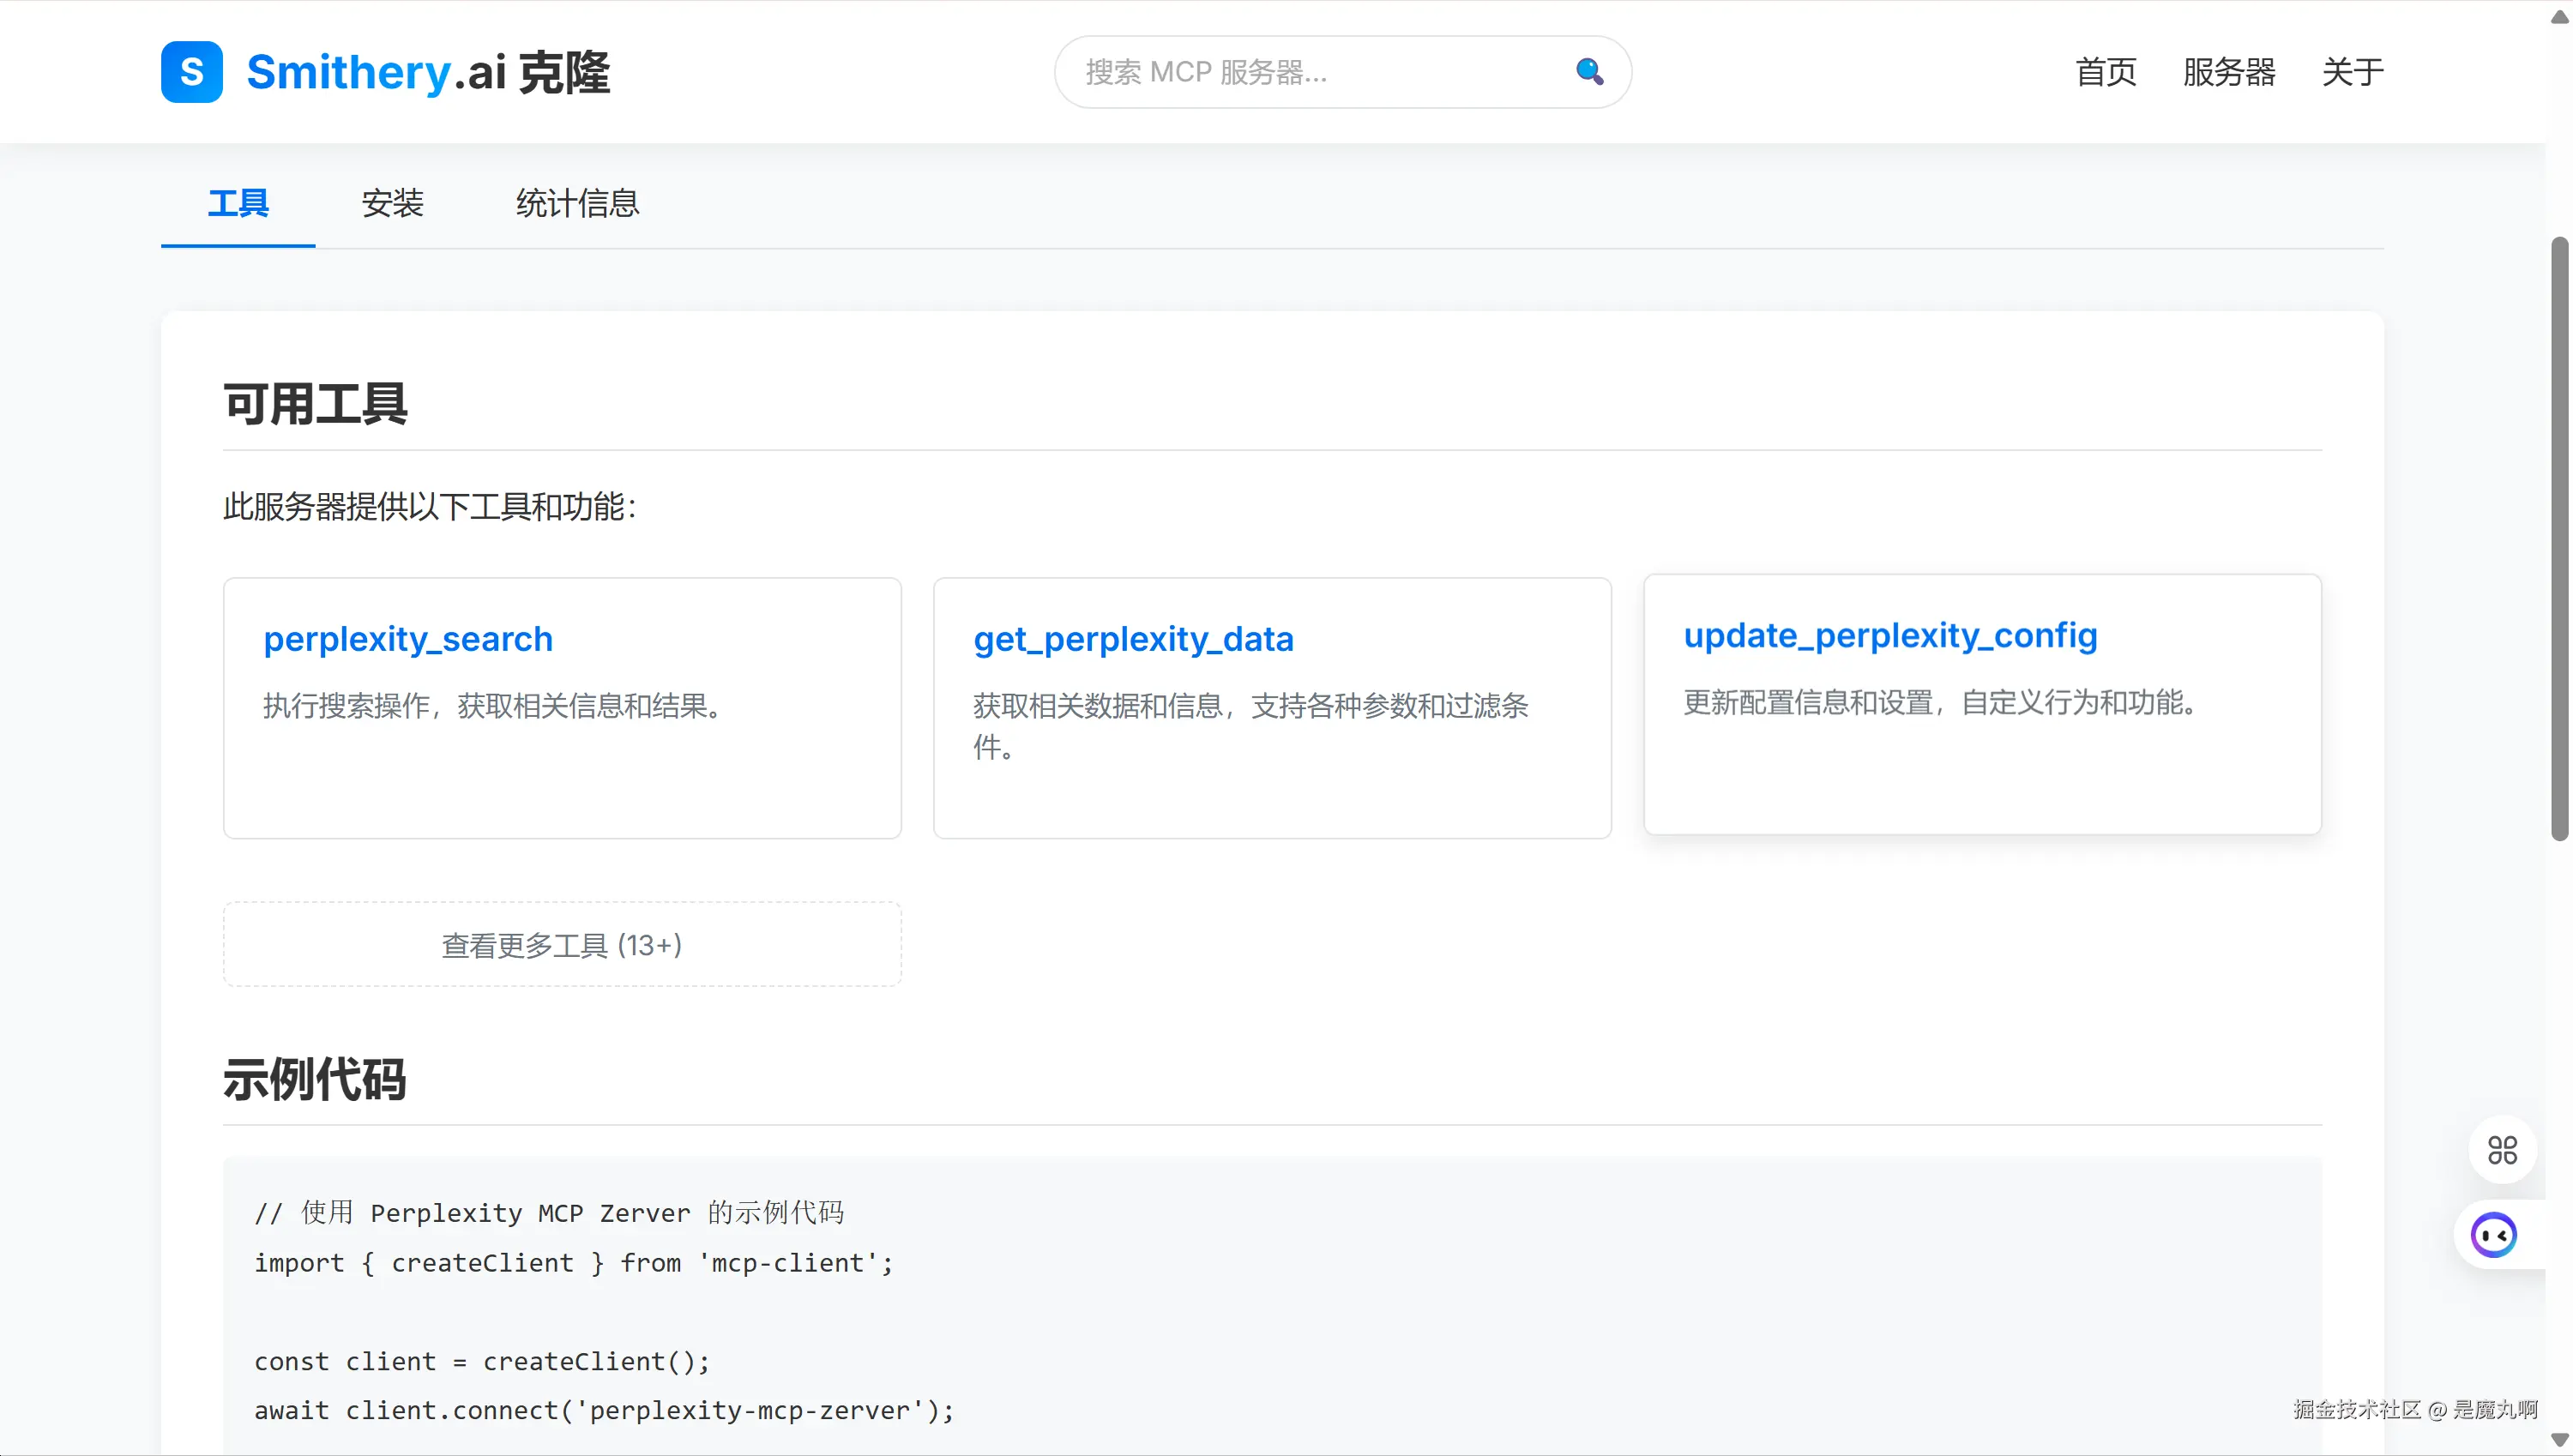
Task: Switch to the 统计信息 tab
Action: [x=578, y=204]
